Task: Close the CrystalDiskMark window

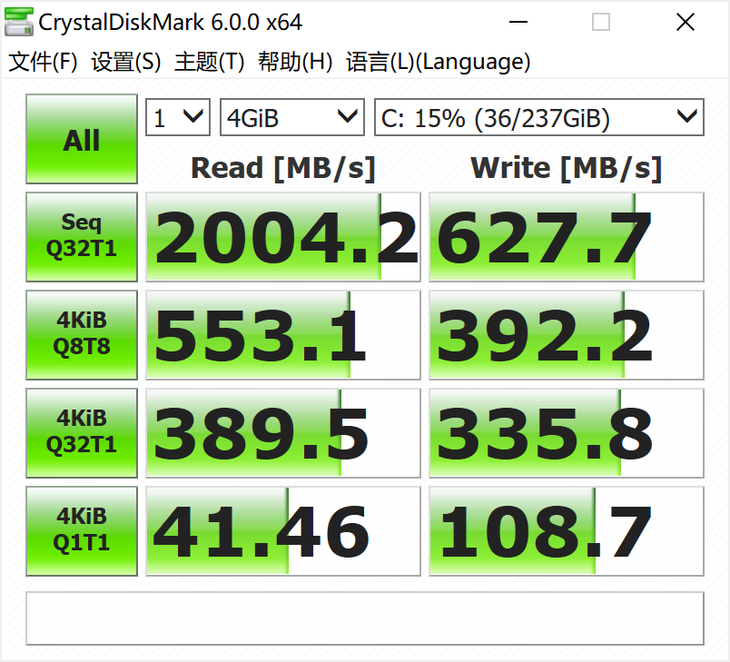Action: pyautogui.click(x=685, y=21)
